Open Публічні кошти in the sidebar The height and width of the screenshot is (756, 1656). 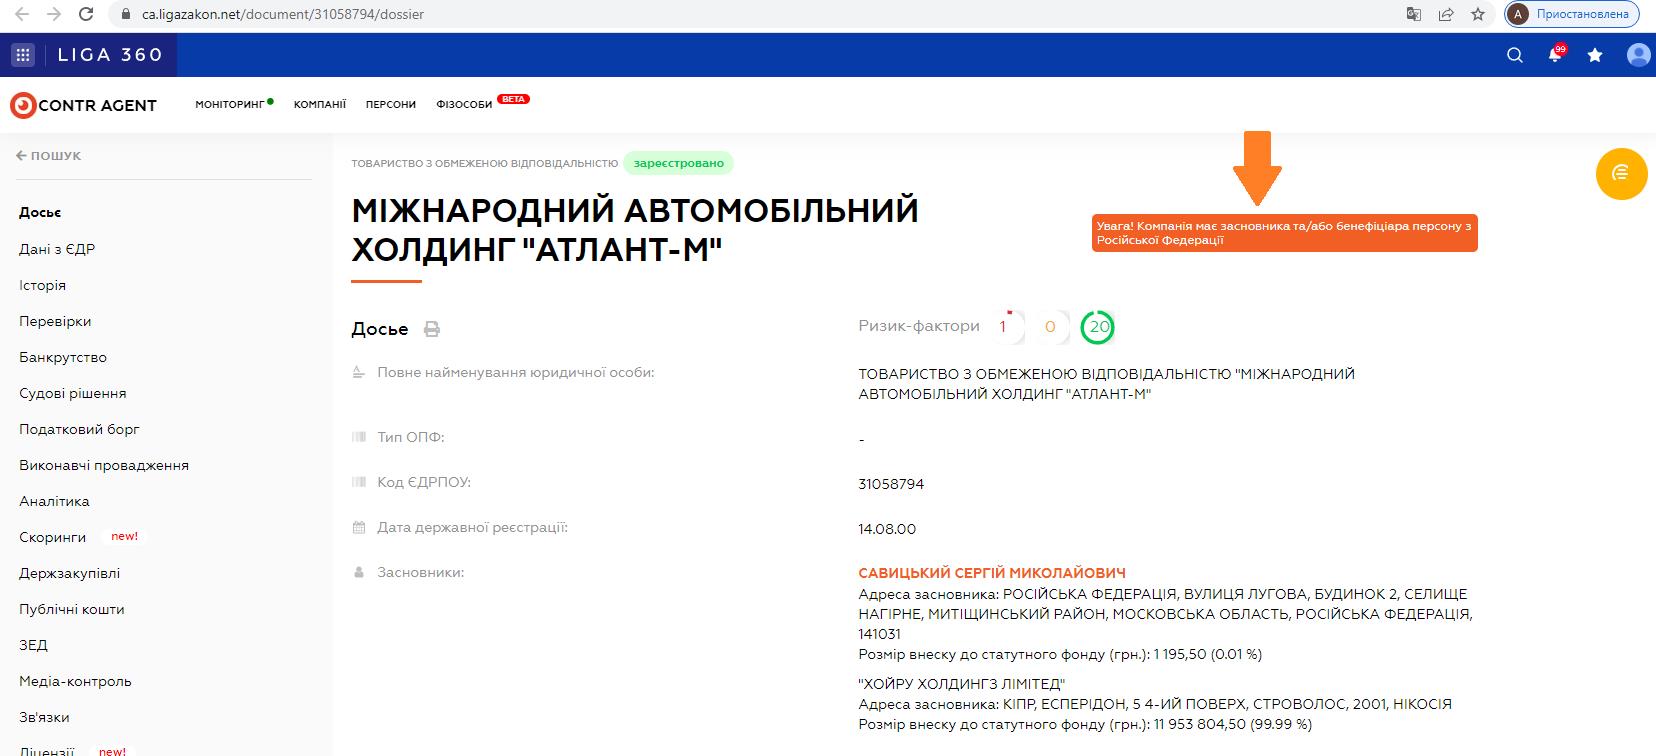tap(72, 609)
